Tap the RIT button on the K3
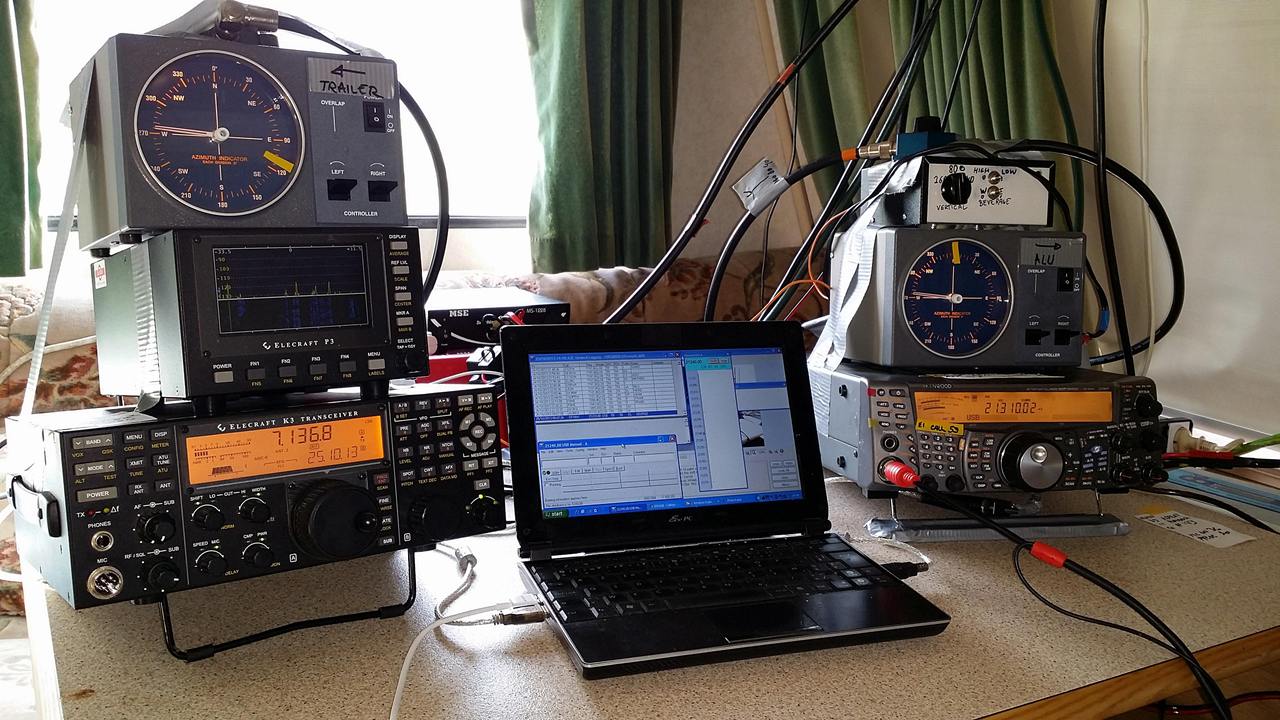 (x=470, y=465)
